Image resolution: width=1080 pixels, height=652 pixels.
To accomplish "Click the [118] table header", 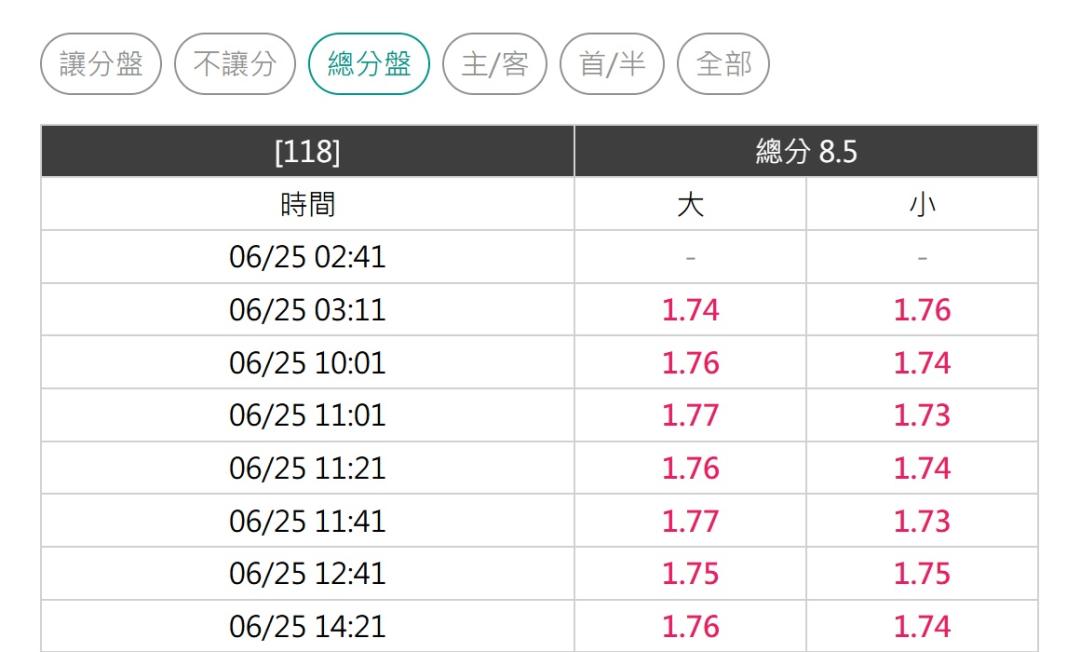I will 307,151.
